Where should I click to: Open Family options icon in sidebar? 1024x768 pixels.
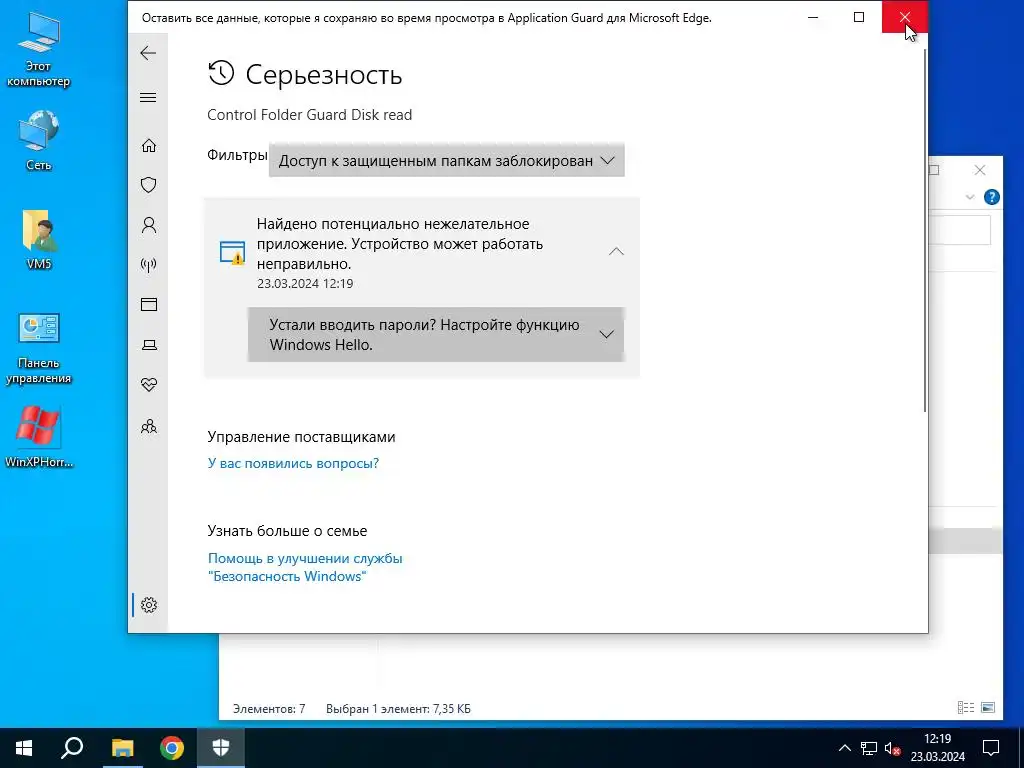point(149,426)
